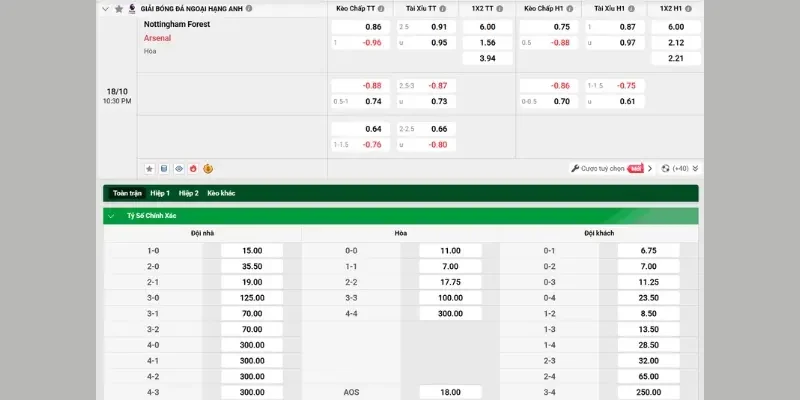Image resolution: width=800 pixels, height=400 pixels.
Task: Click the wrench Cược tuỳ chọn icon
Action: pos(574,168)
